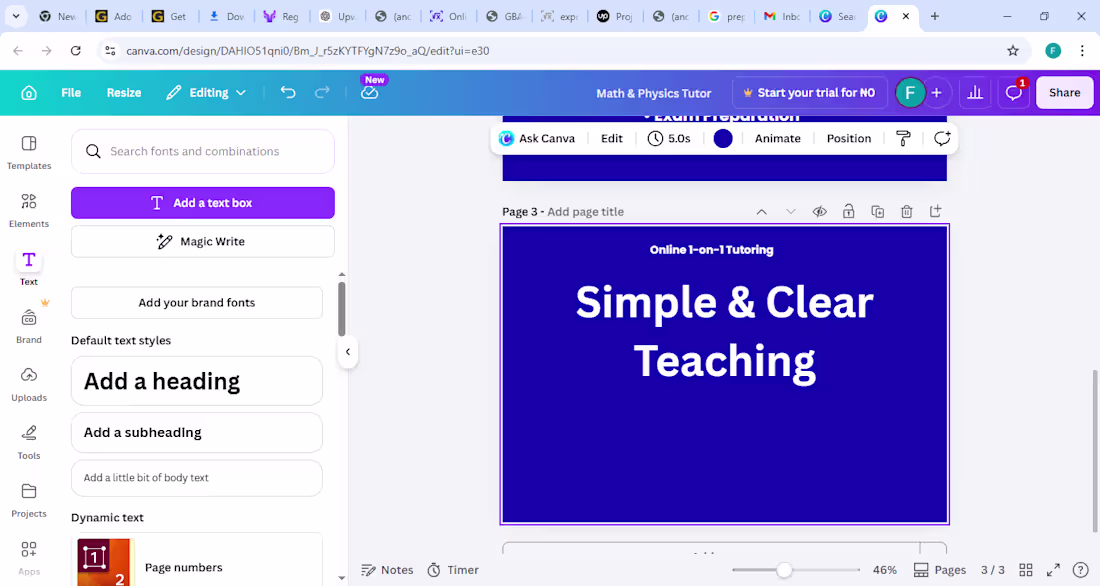Open new browser tab plus button

[x=934, y=16]
